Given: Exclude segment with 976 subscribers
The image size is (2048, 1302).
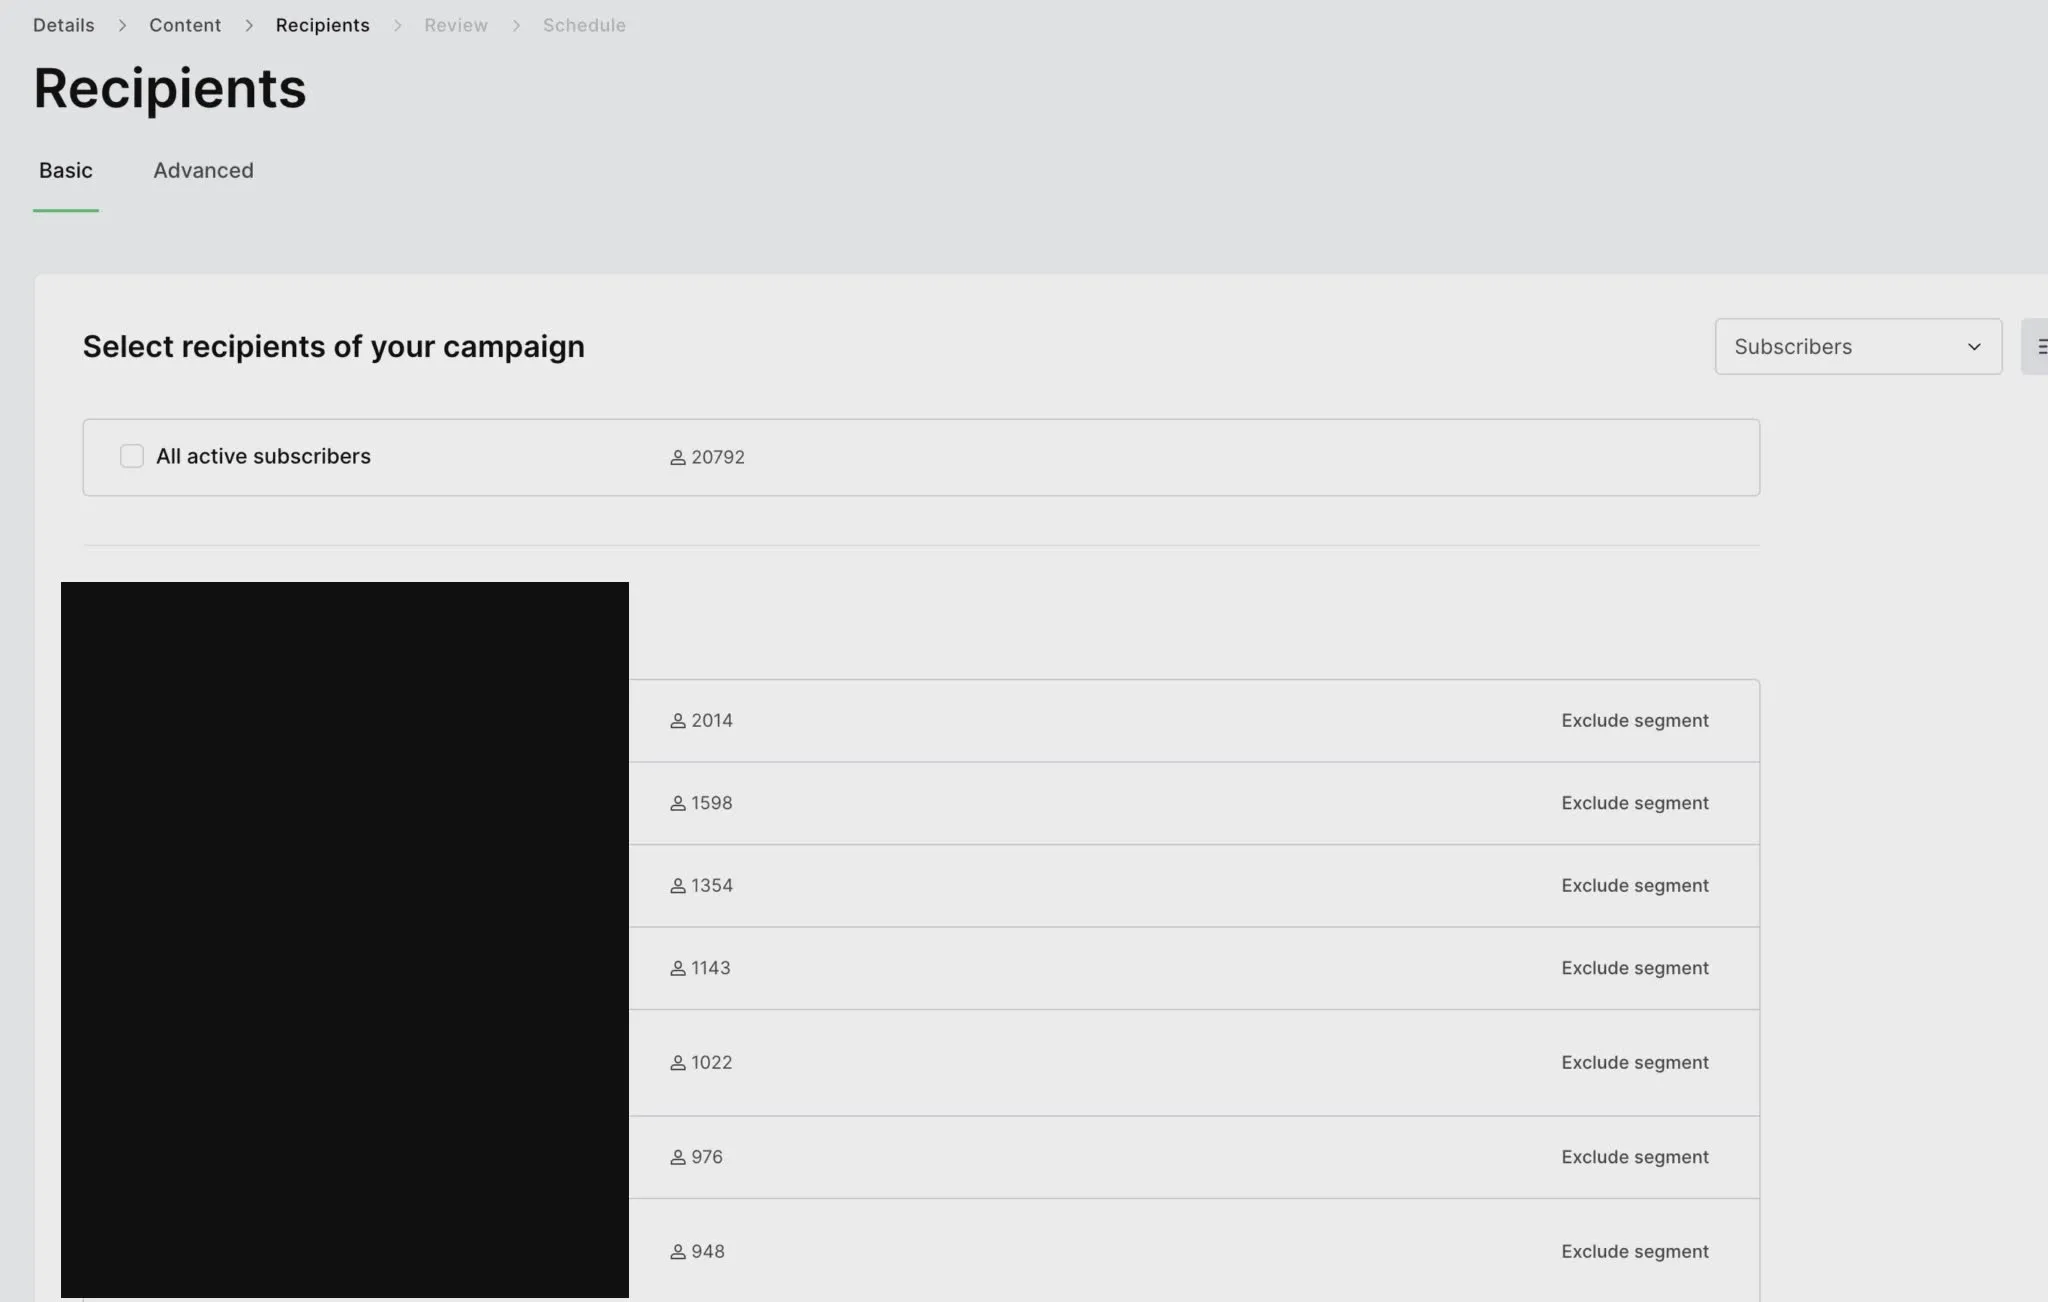Looking at the screenshot, I should (1634, 1157).
